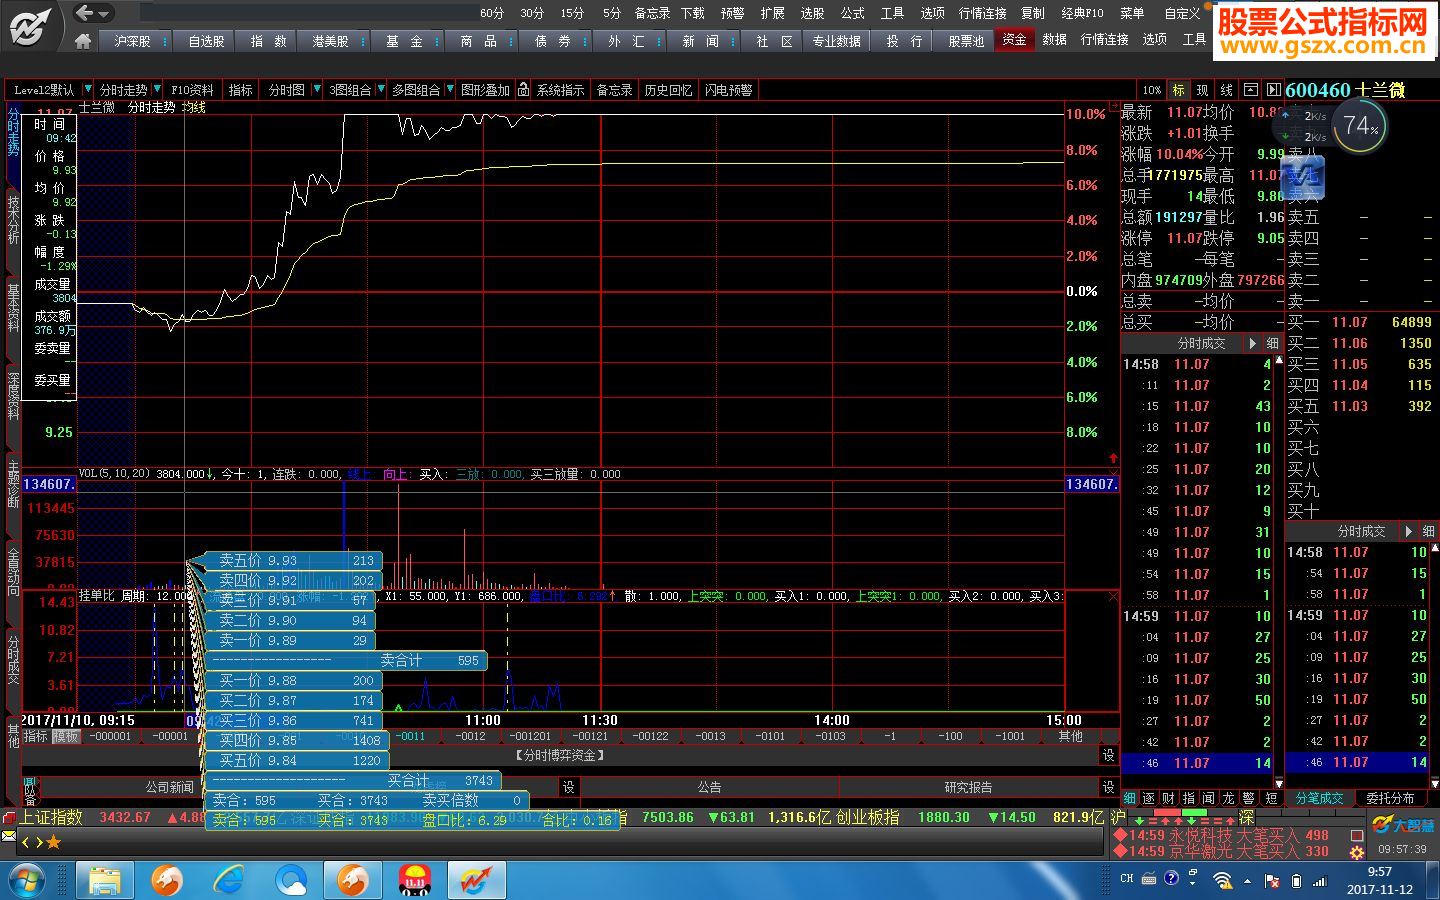The image size is (1440, 900).
Task: Click the network Wi-Fi tray icon
Action: pos(1222,880)
